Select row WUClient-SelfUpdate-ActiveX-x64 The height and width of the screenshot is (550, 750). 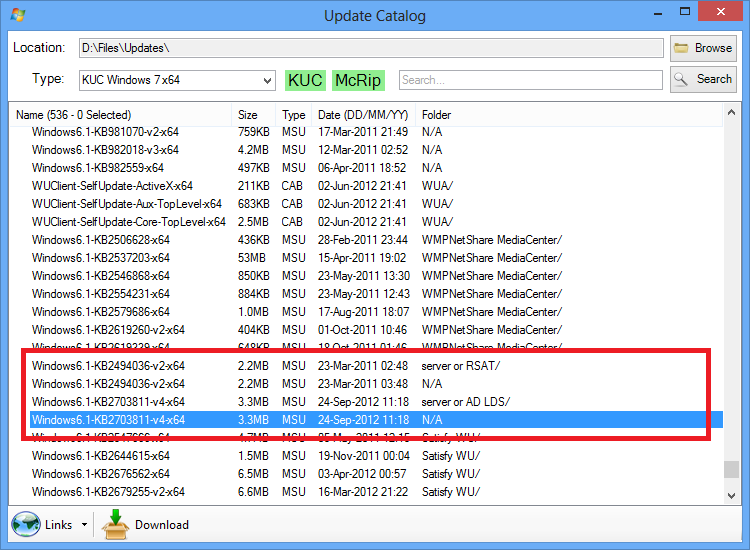click(376, 186)
